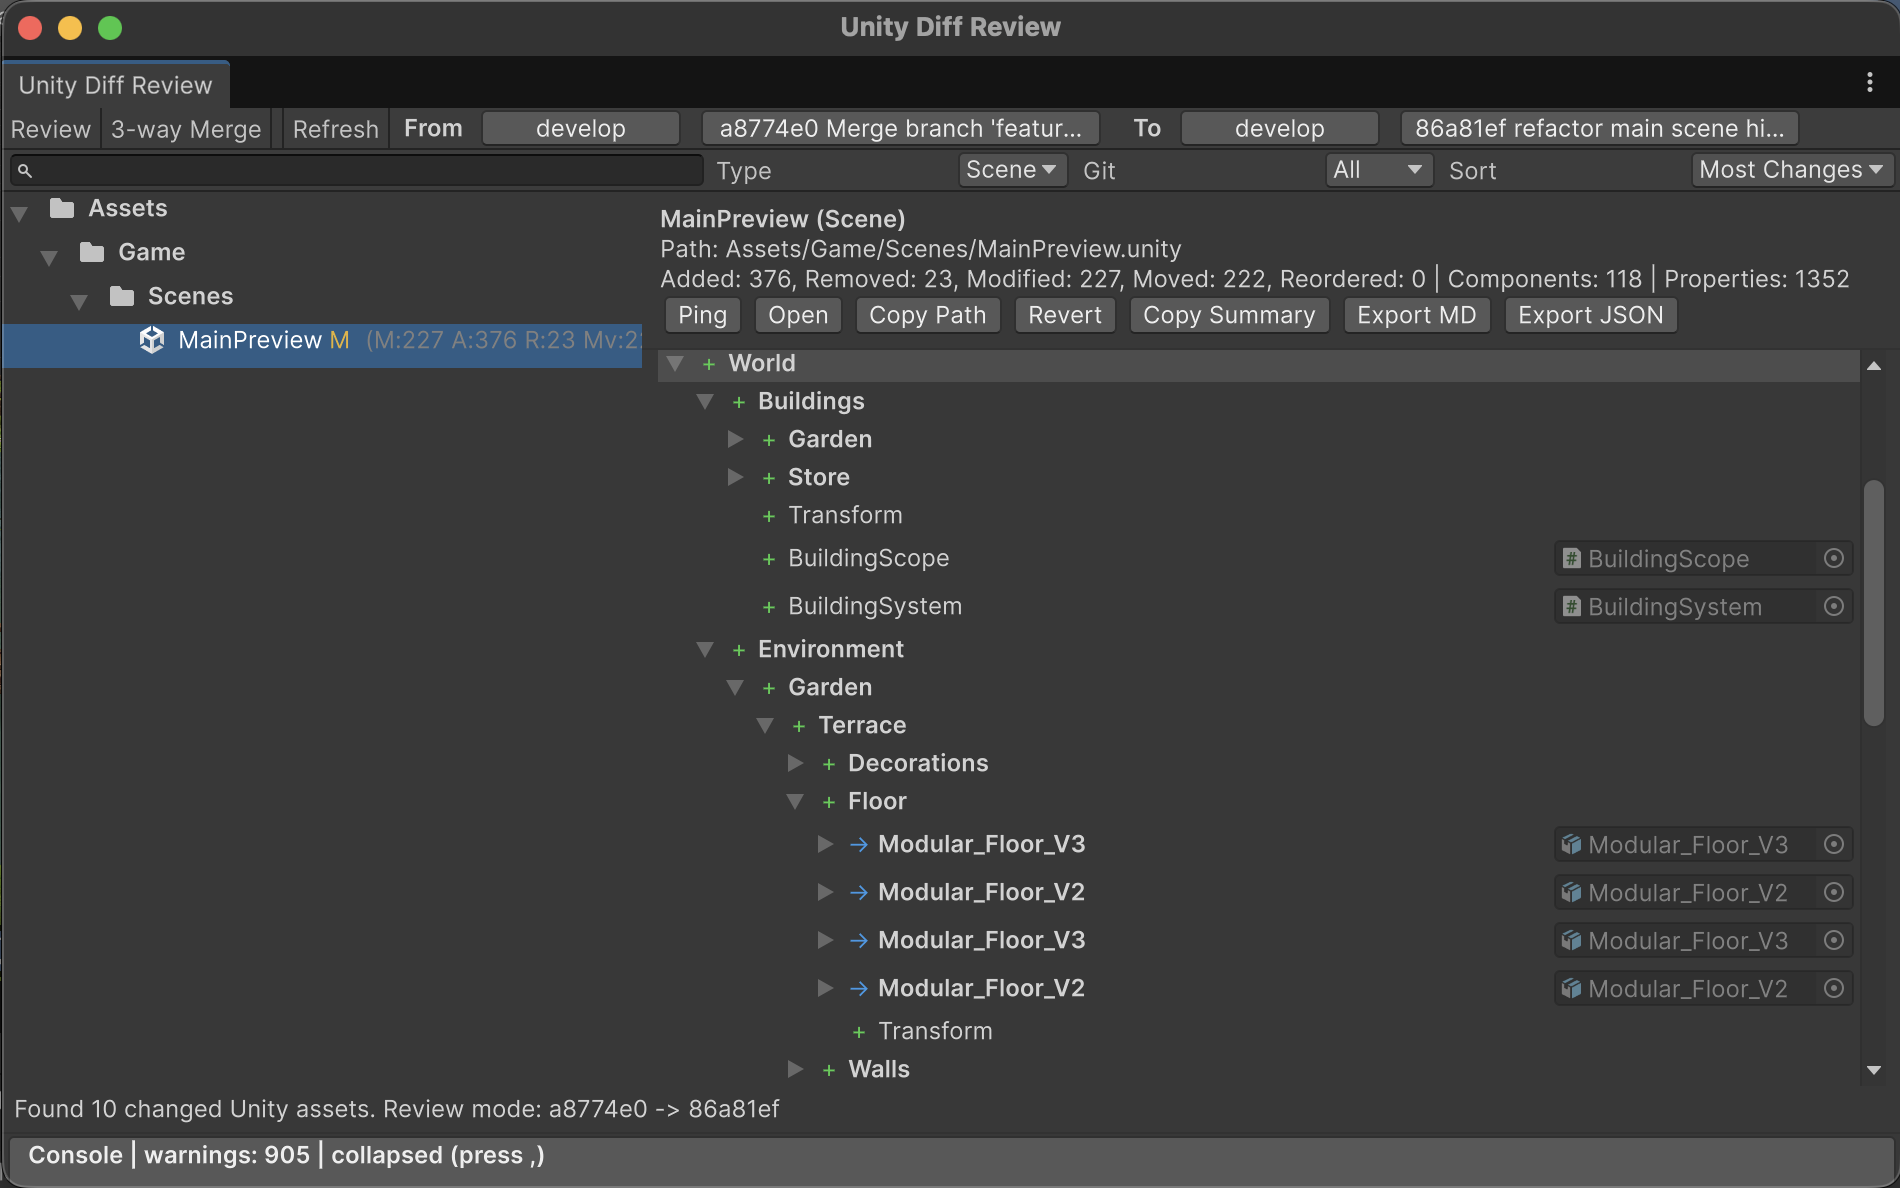Click the prefab cube icon for Modular_Floor_V3
Viewport: 1900px width, 1188px height.
click(1570, 844)
